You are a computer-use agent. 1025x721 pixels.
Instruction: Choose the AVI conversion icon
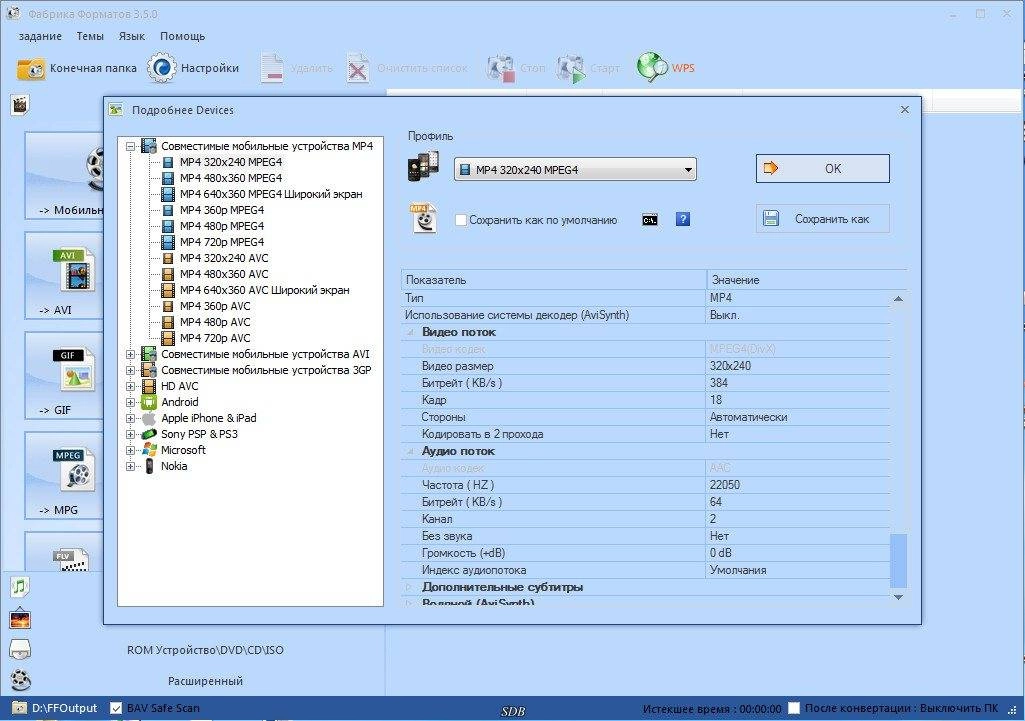[x=77, y=270]
